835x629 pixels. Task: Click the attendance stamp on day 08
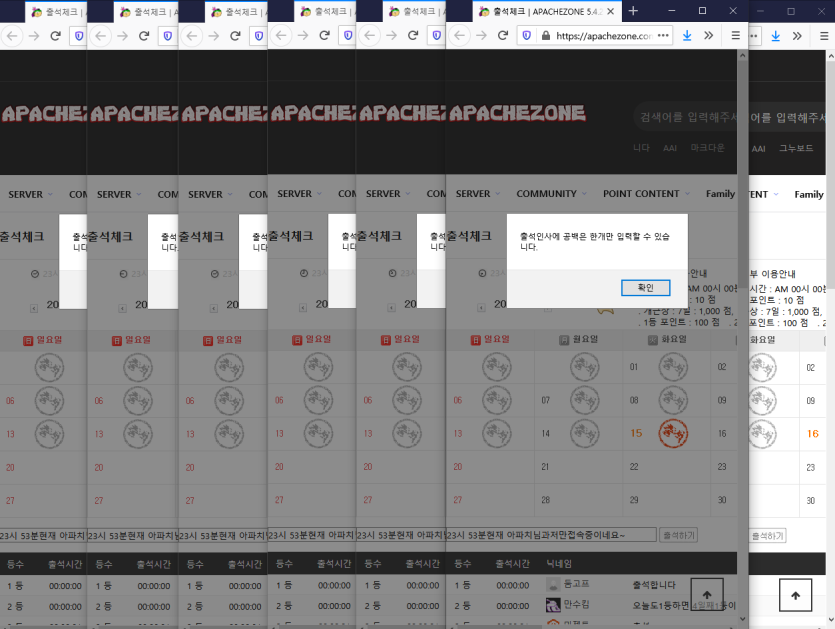pos(673,400)
